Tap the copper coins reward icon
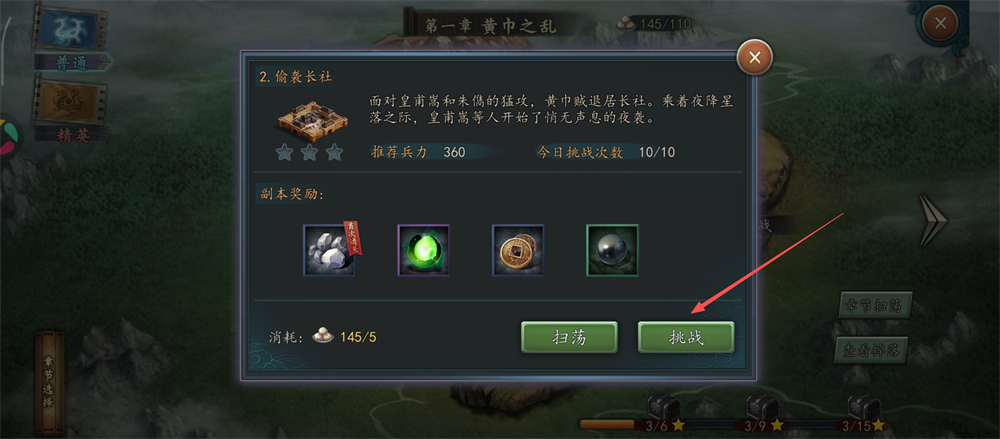The height and width of the screenshot is (439, 1000). click(x=518, y=249)
